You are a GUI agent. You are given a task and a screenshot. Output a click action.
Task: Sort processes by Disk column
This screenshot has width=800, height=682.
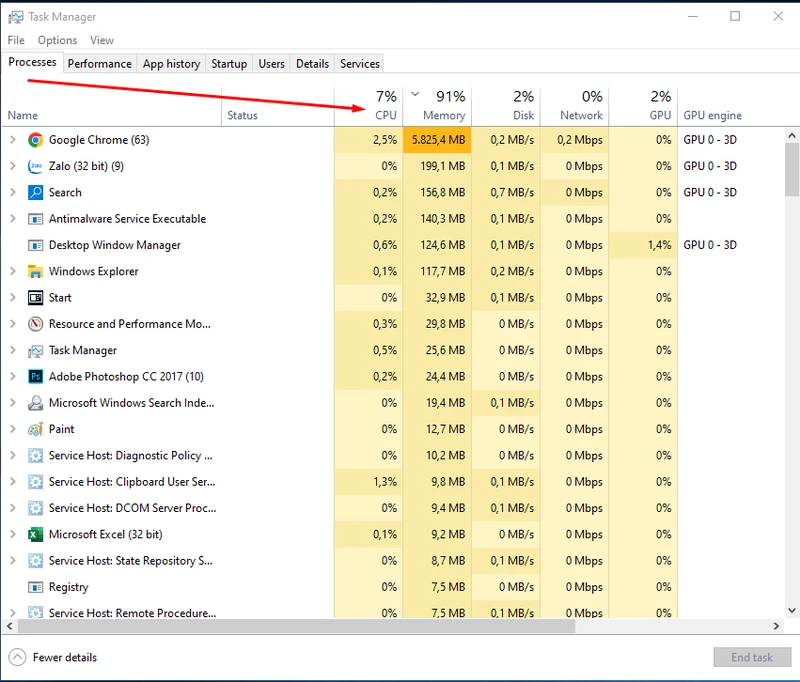click(506, 106)
